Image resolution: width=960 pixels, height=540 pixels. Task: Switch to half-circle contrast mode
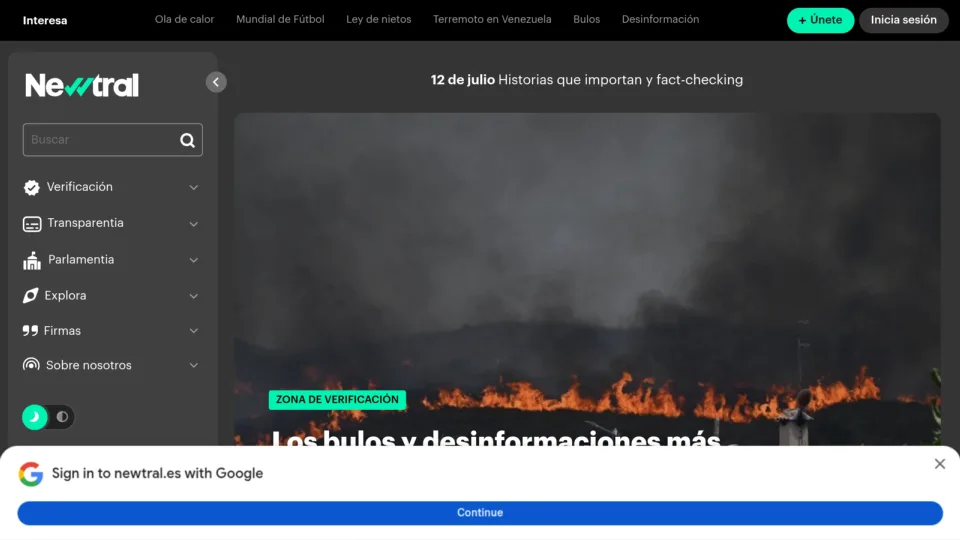pos(62,417)
